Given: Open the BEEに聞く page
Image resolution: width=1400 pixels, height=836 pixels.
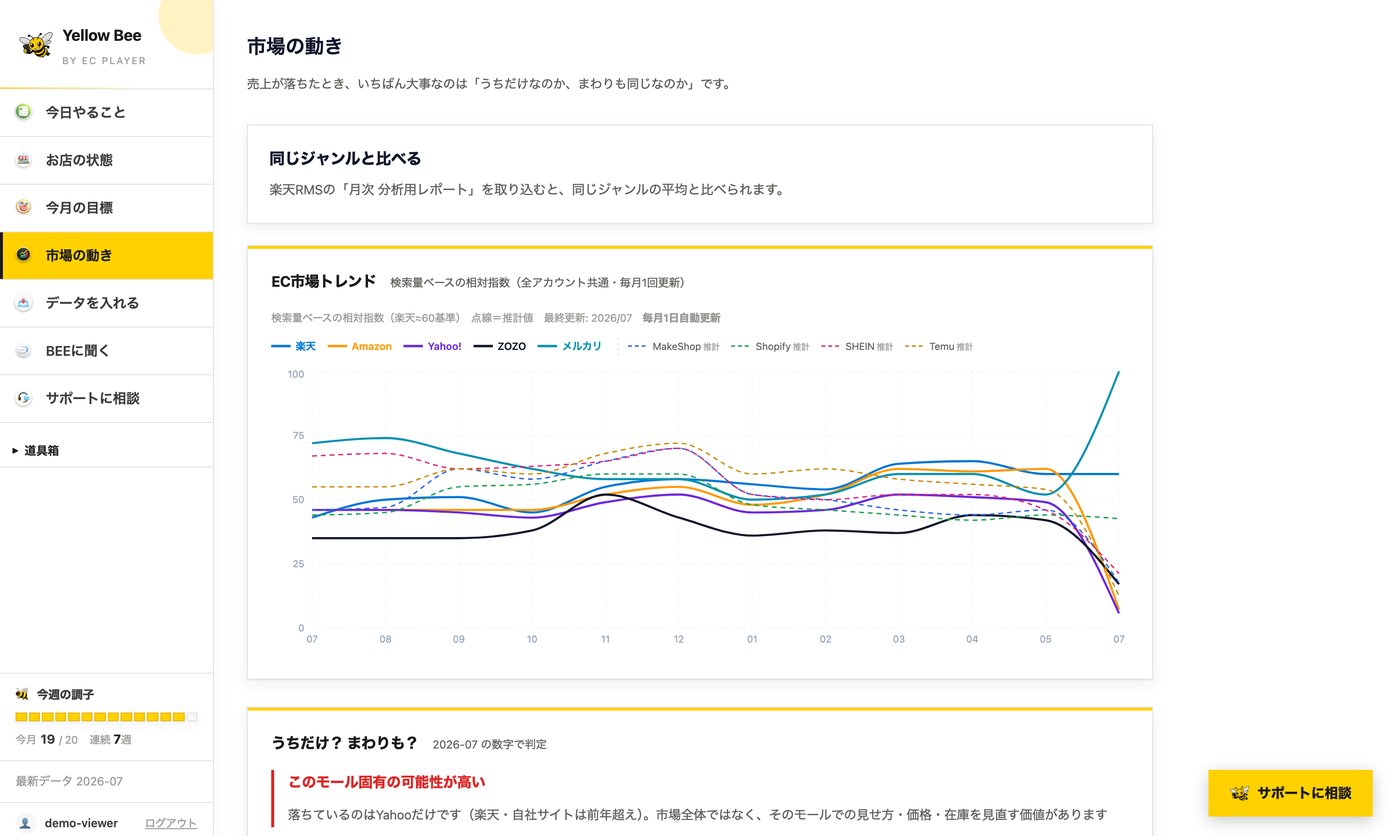Looking at the screenshot, I should pos(106,351).
